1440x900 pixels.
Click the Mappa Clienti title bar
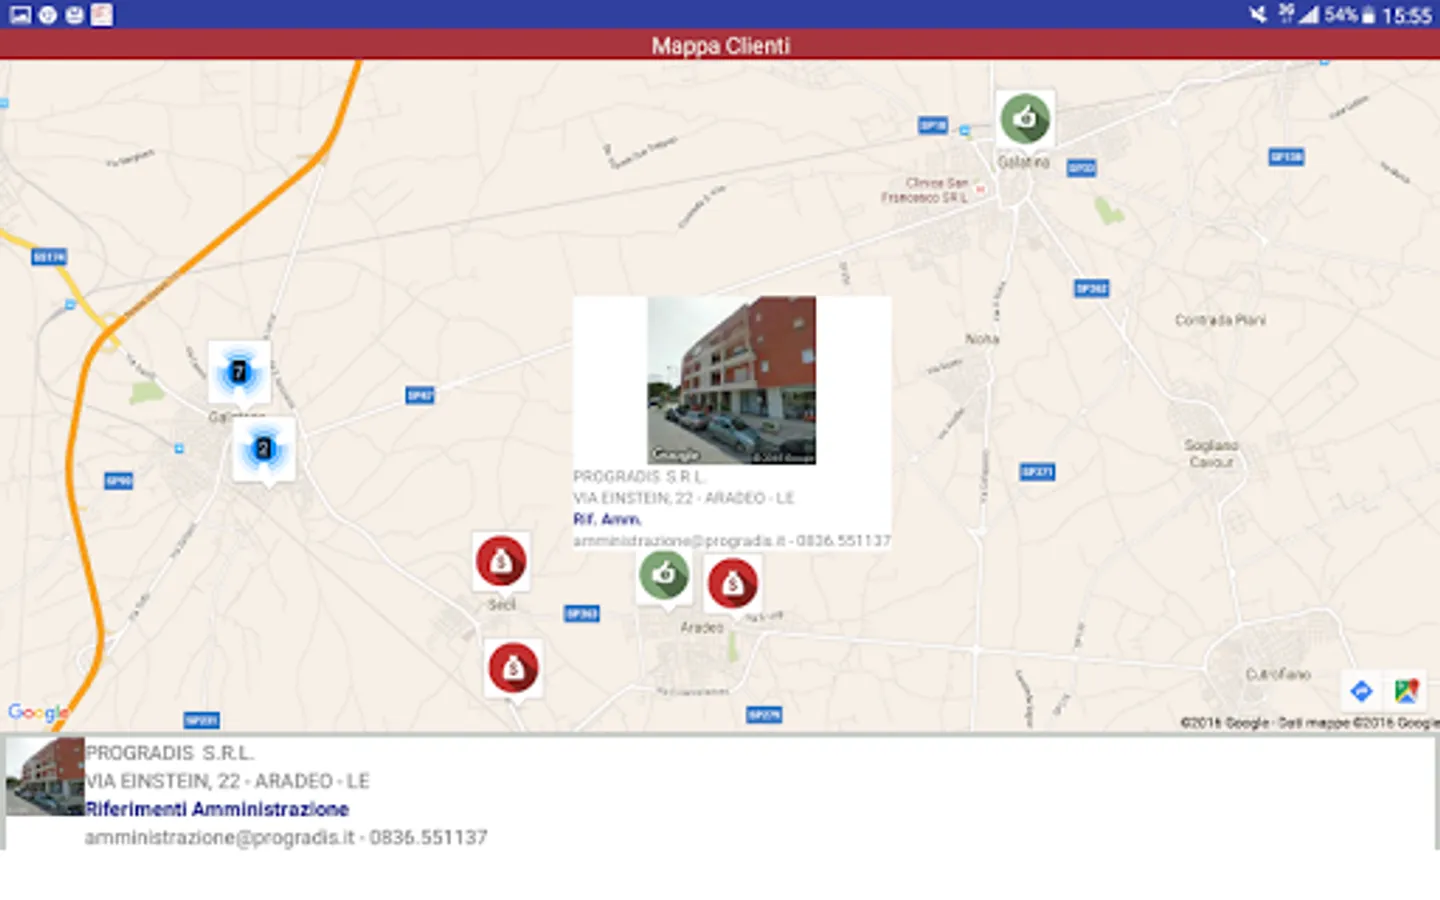click(x=720, y=45)
